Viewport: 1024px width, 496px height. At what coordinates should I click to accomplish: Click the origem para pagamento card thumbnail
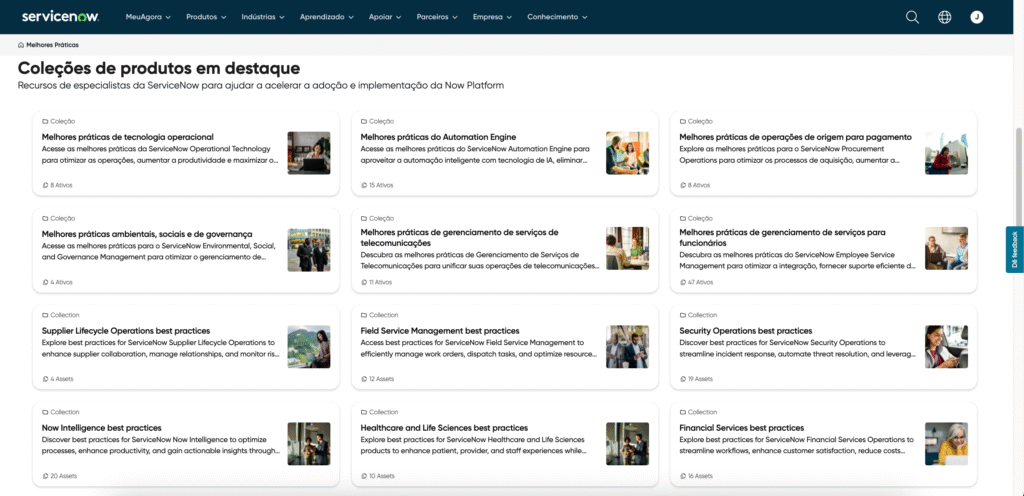click(946, 153)
